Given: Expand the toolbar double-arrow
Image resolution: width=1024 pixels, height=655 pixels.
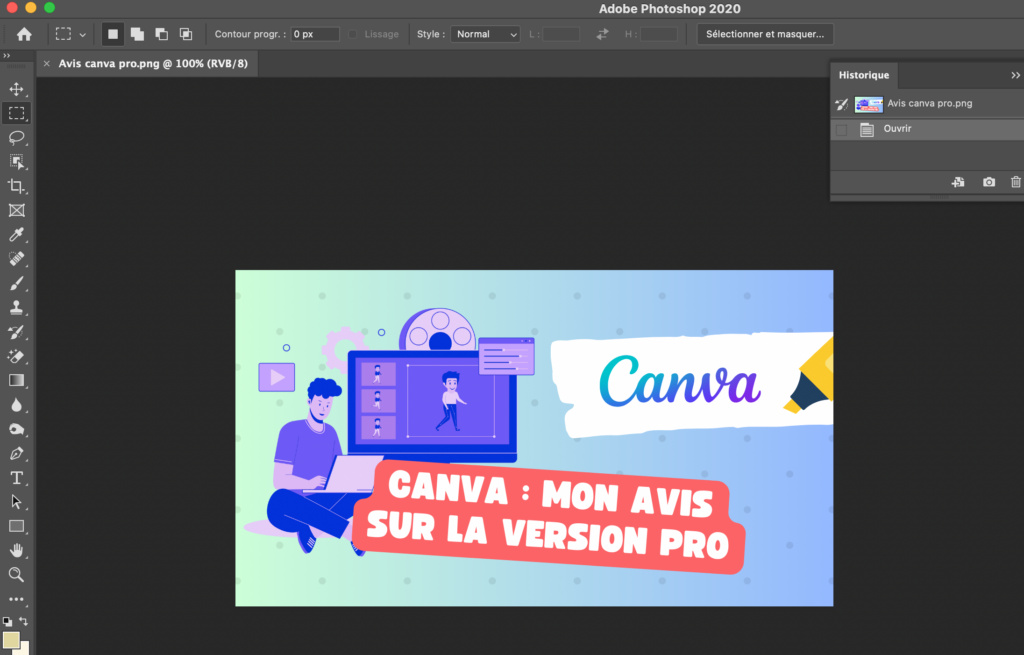Looking at the screenshot, I should [7, 56].
